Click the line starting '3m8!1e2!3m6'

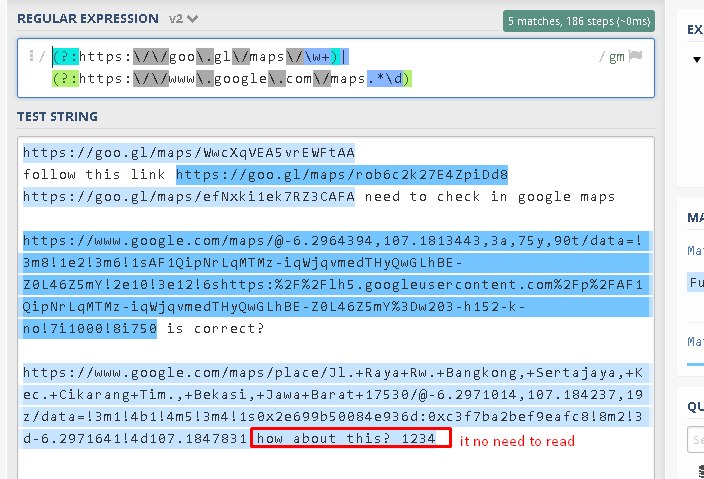point(242,263)
